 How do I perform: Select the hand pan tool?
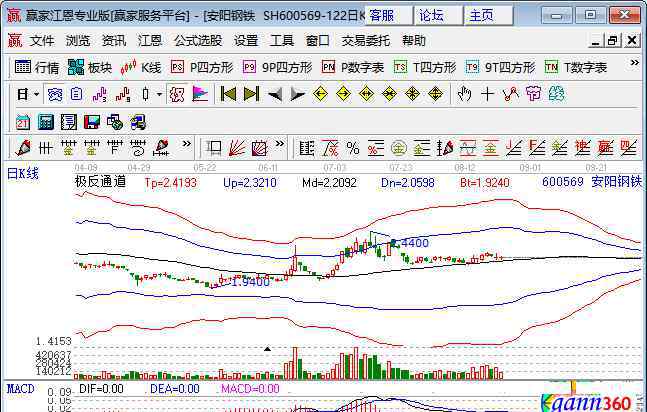pos(464,95)
